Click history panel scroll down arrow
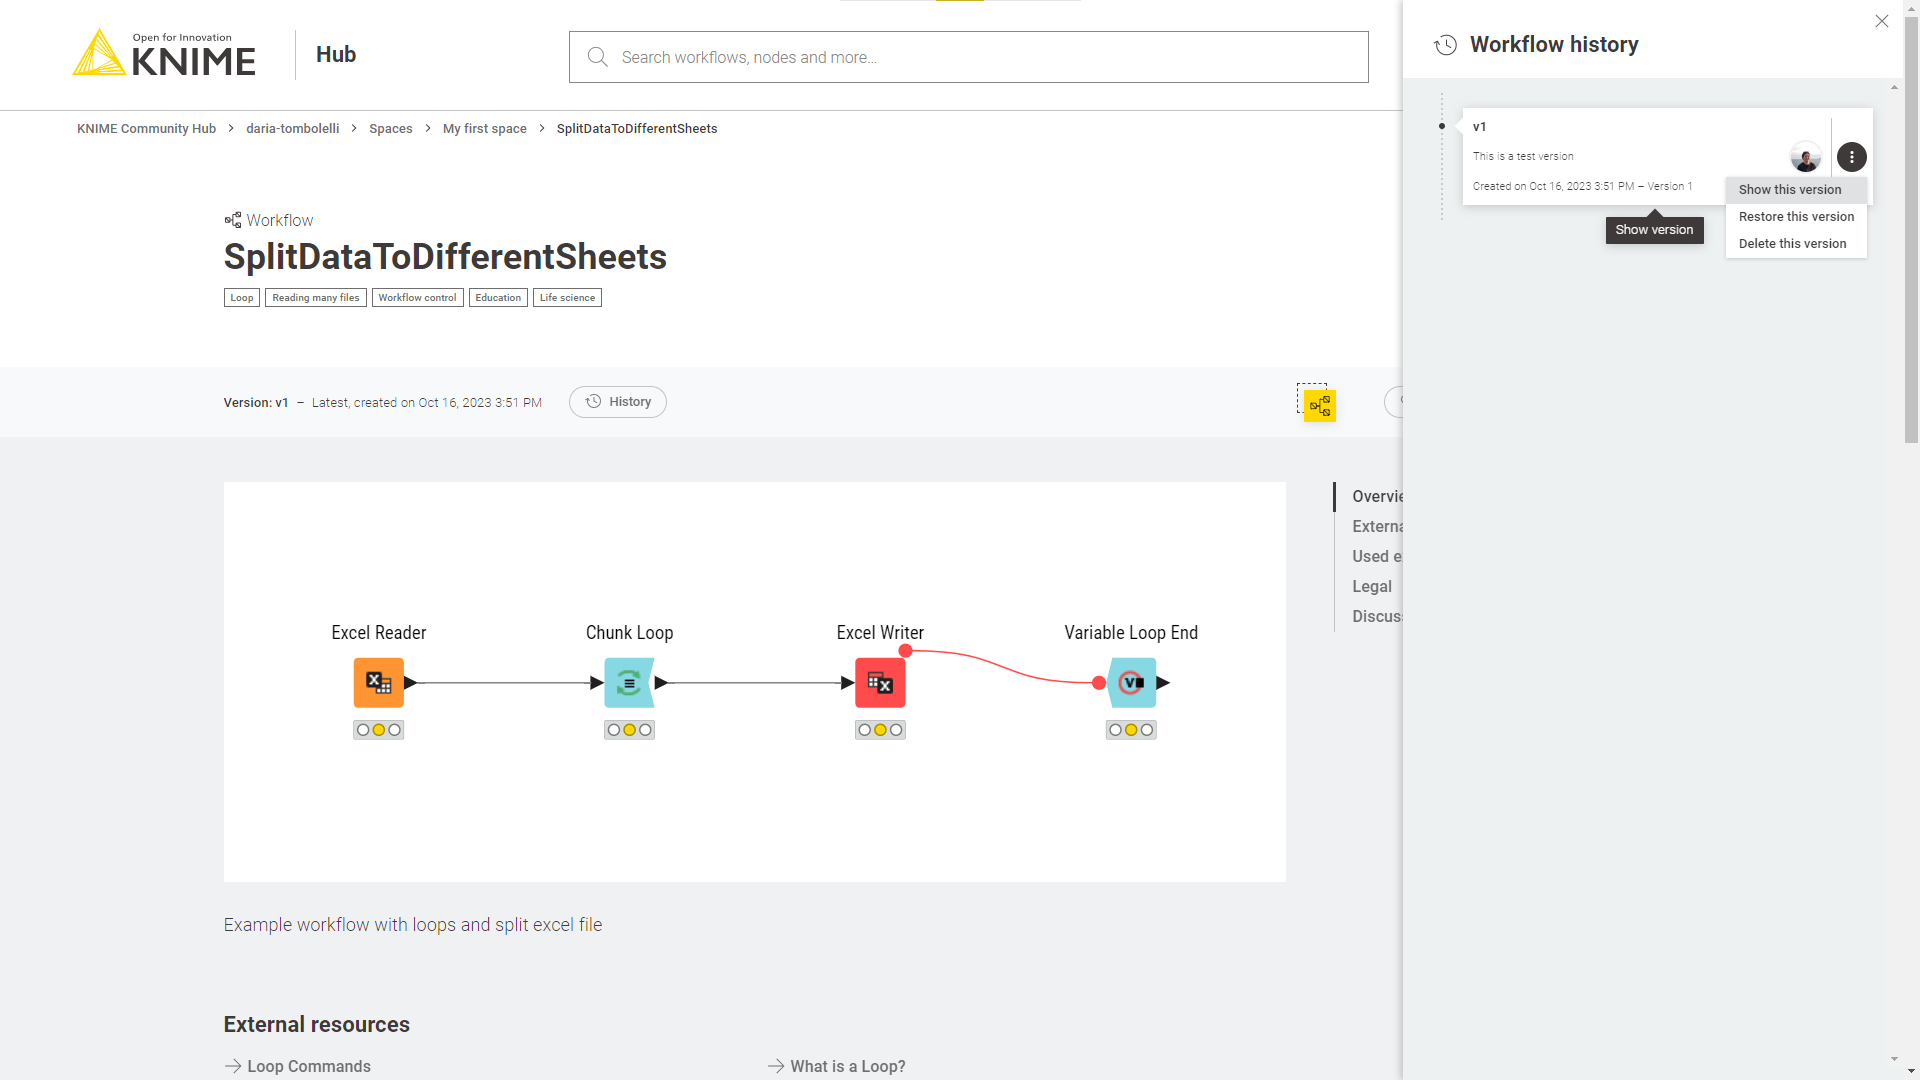 point(1894,1059)
